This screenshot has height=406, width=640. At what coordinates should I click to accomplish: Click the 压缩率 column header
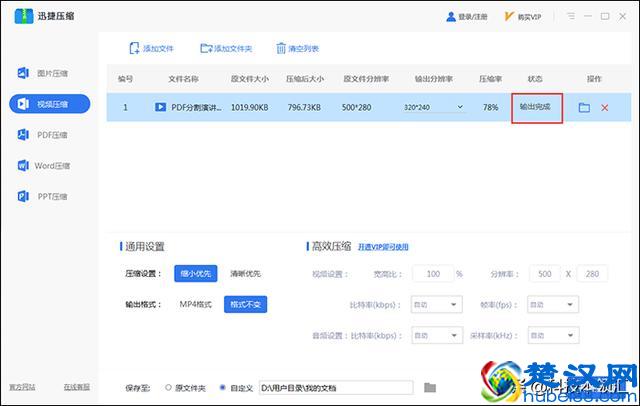pyautogui.click(x=490, y=79)
